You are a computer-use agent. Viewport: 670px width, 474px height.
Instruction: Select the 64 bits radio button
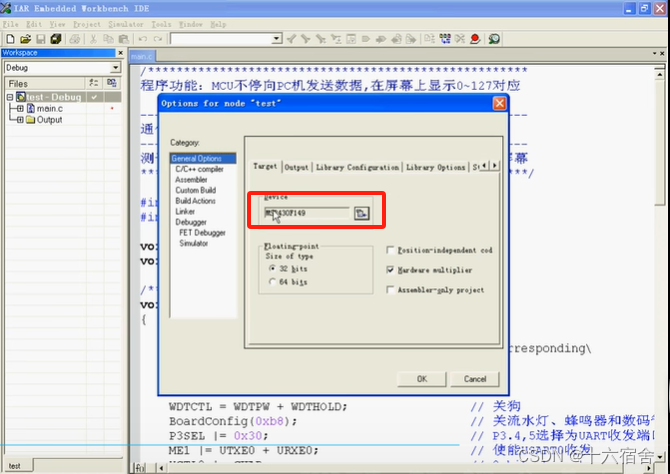pos(272,282)
